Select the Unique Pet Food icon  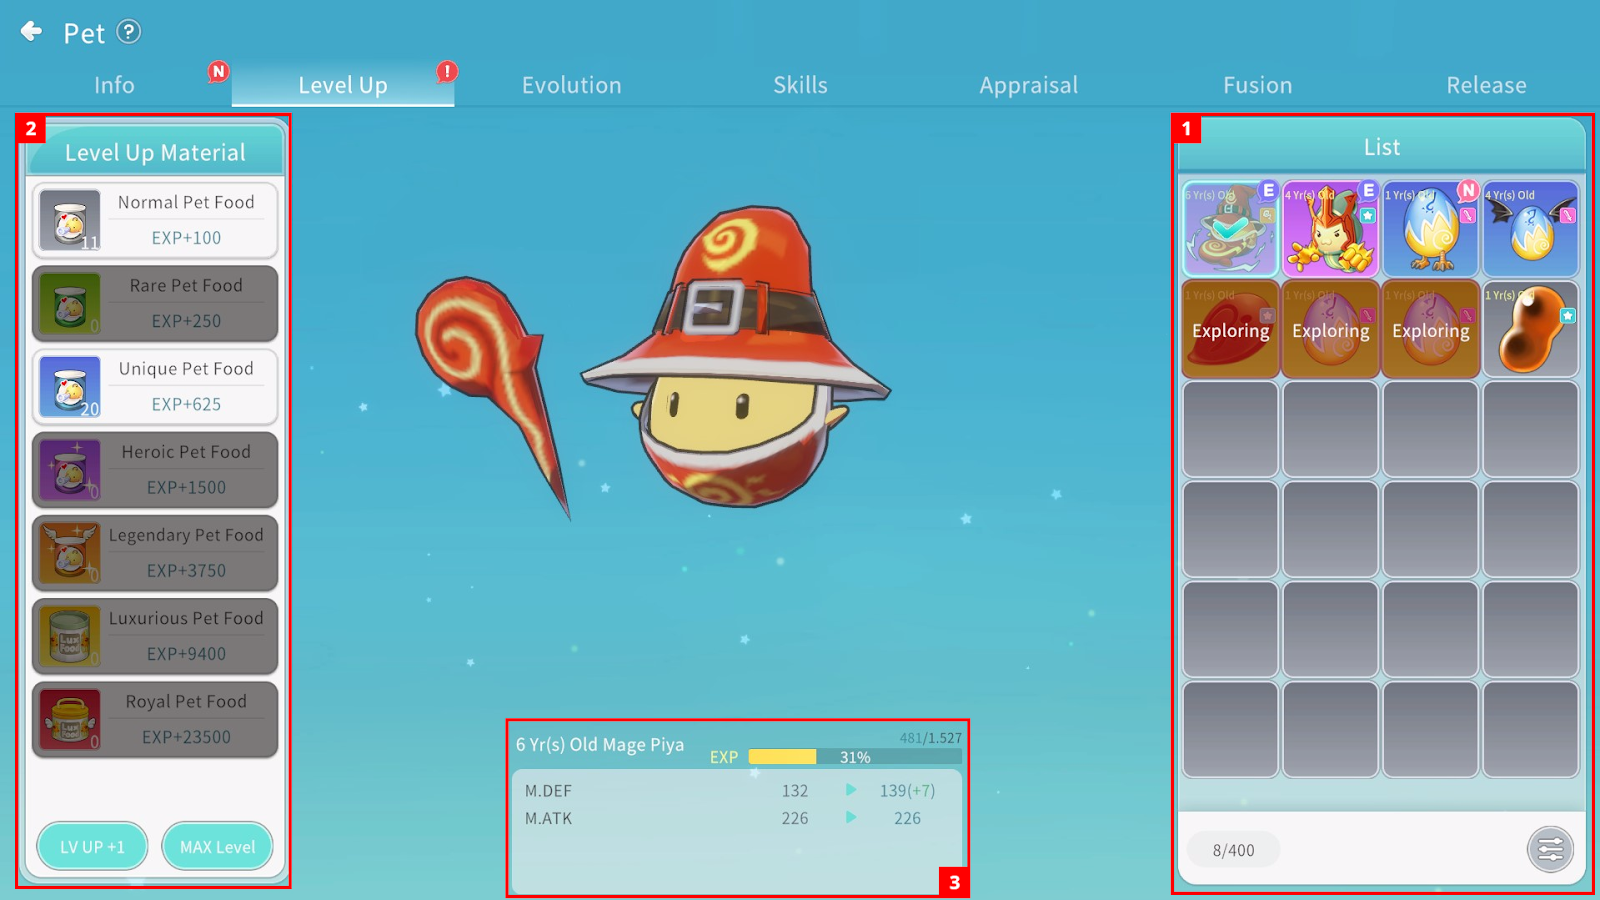[x=70, y=387]
